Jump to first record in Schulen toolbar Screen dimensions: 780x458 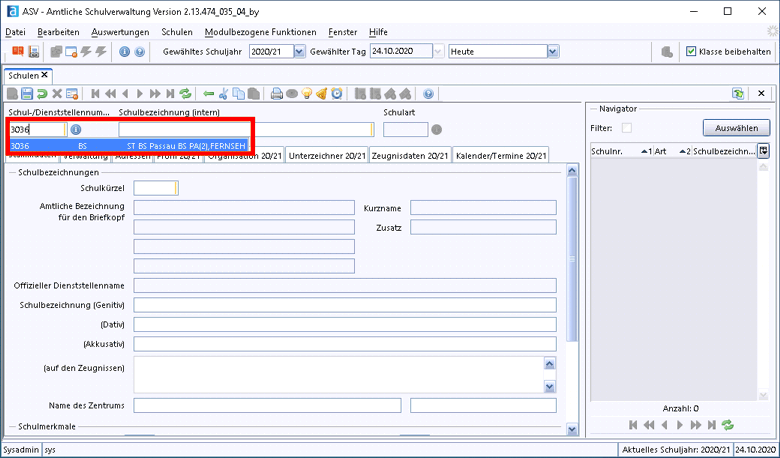(x=96, y=93)
